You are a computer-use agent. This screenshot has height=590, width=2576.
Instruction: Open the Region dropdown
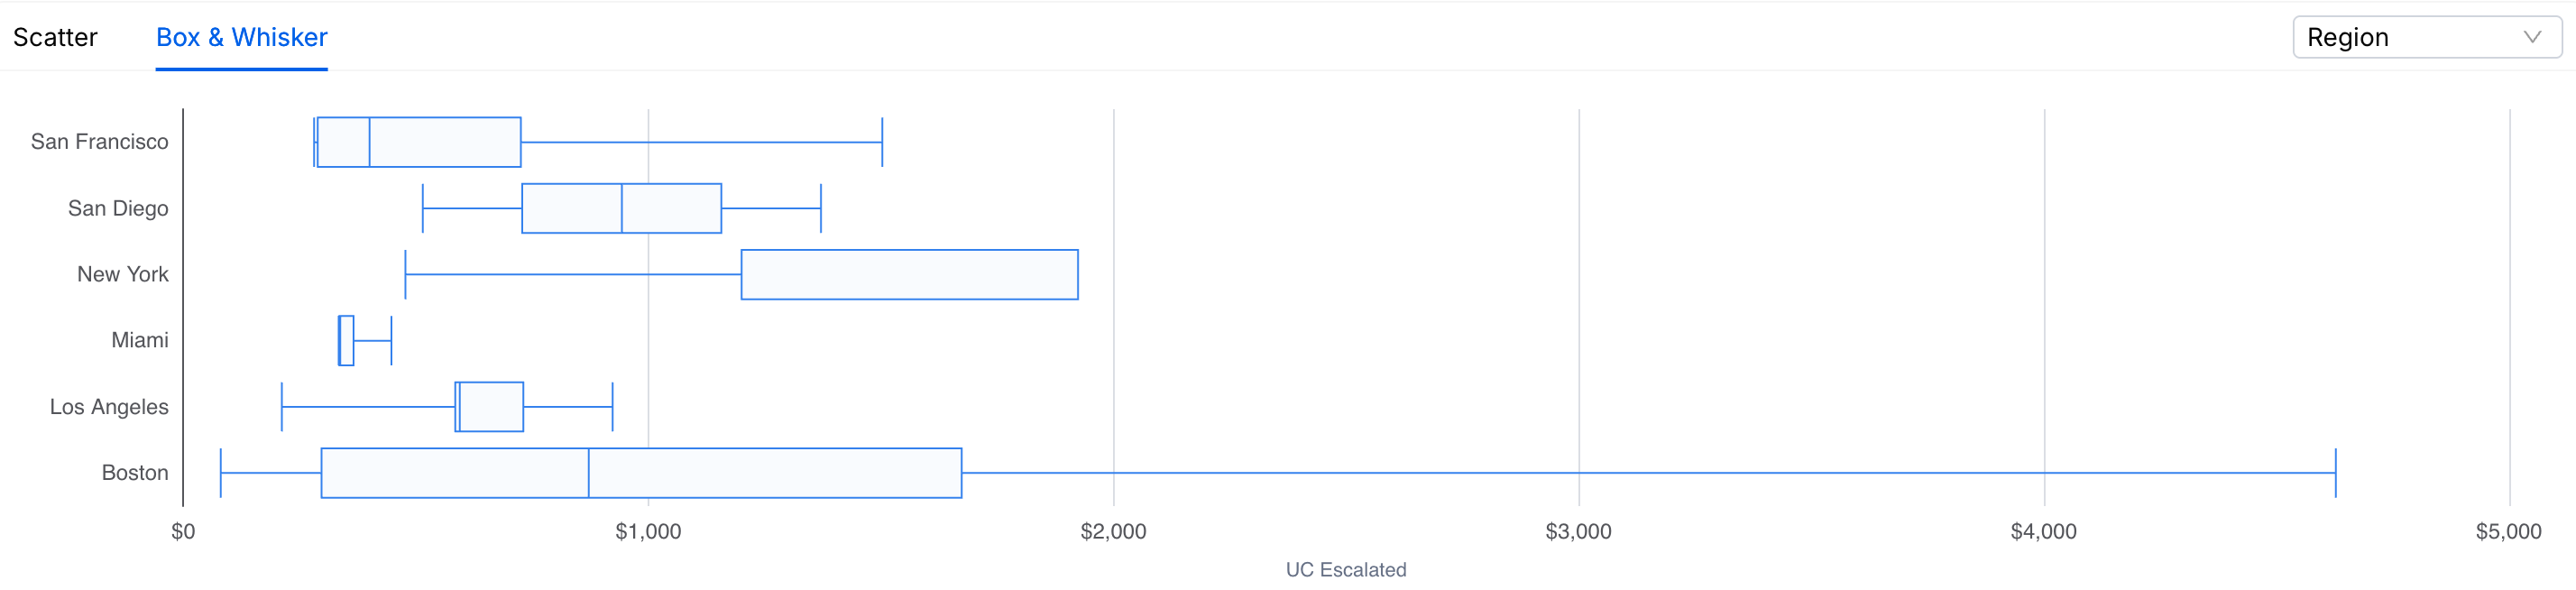2426,37
